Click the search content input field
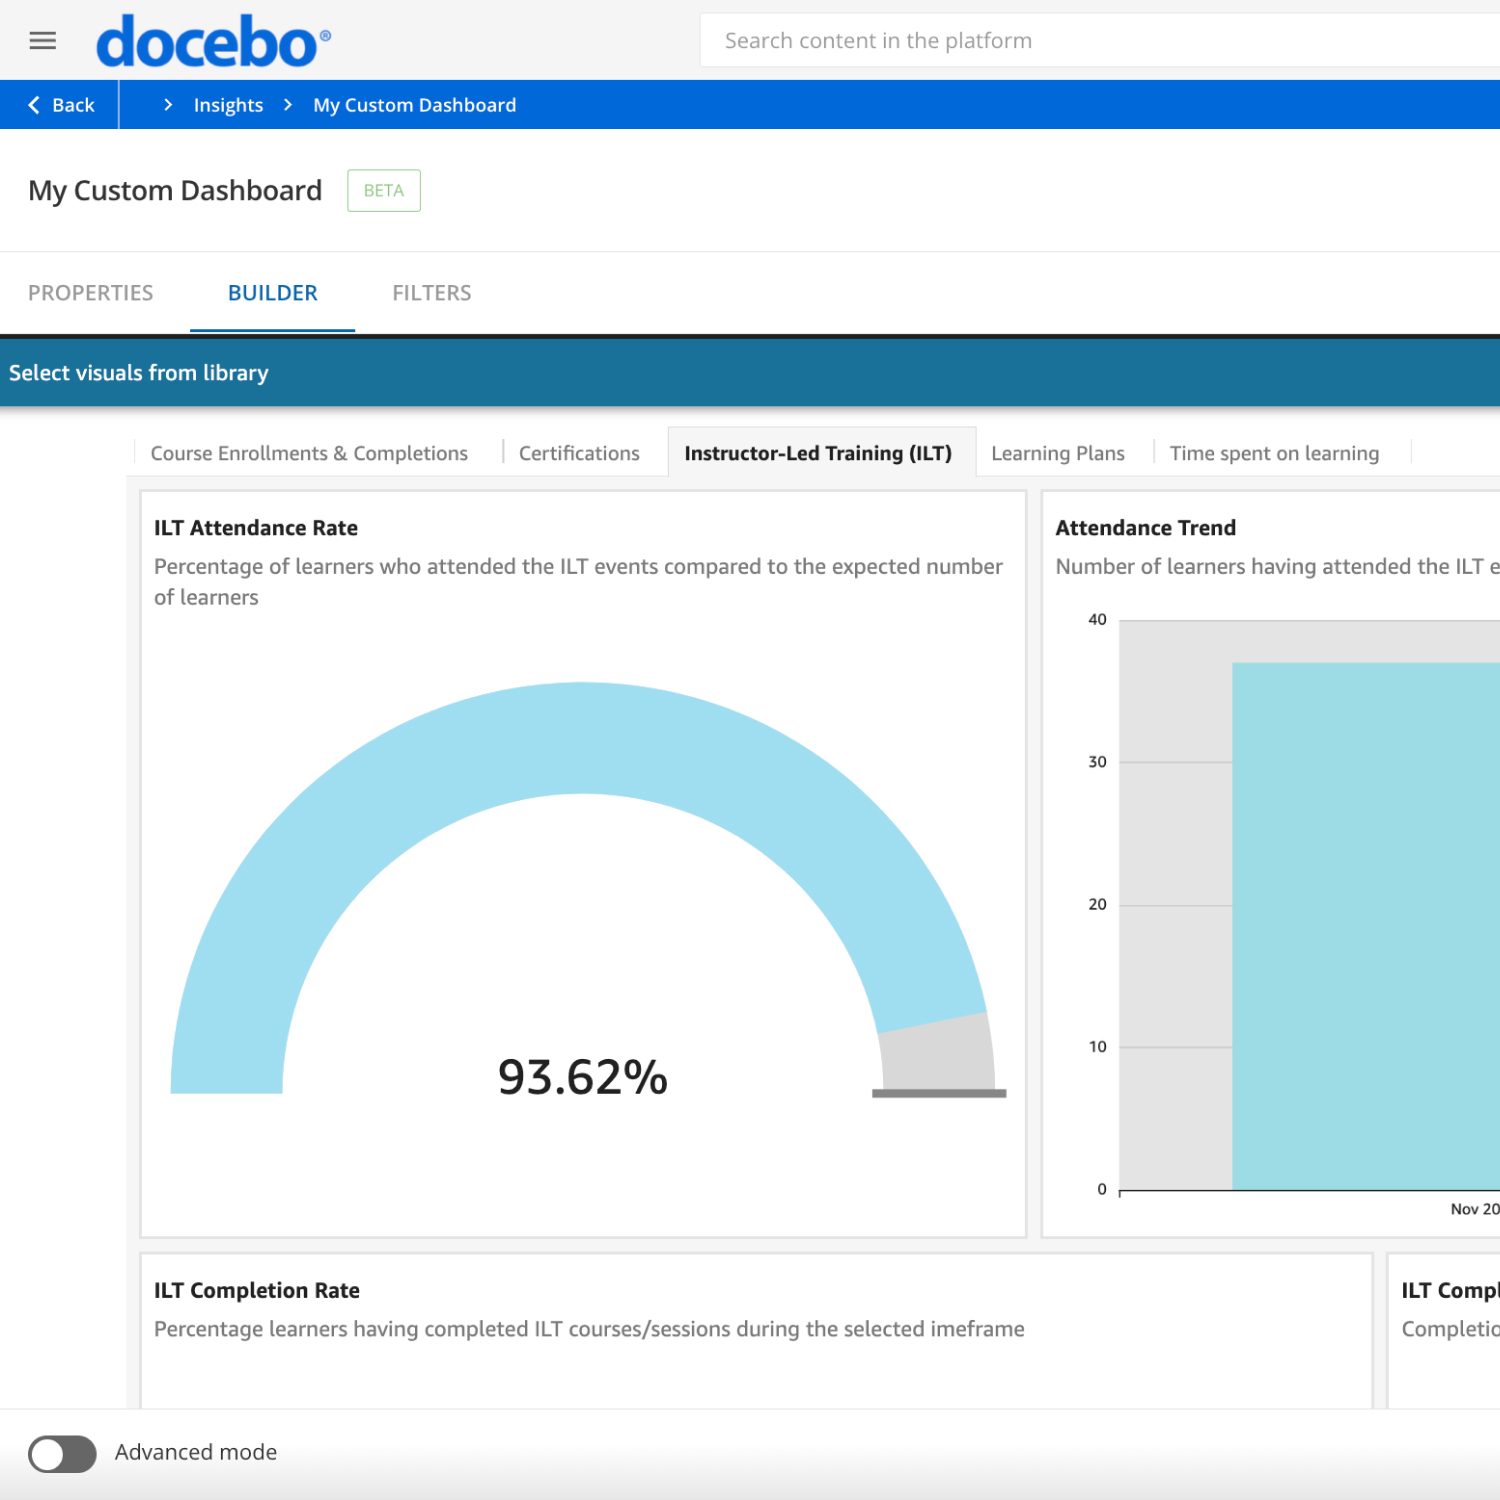The height and width of the screenshot is (1500, 1500). tap(1100, 41)
